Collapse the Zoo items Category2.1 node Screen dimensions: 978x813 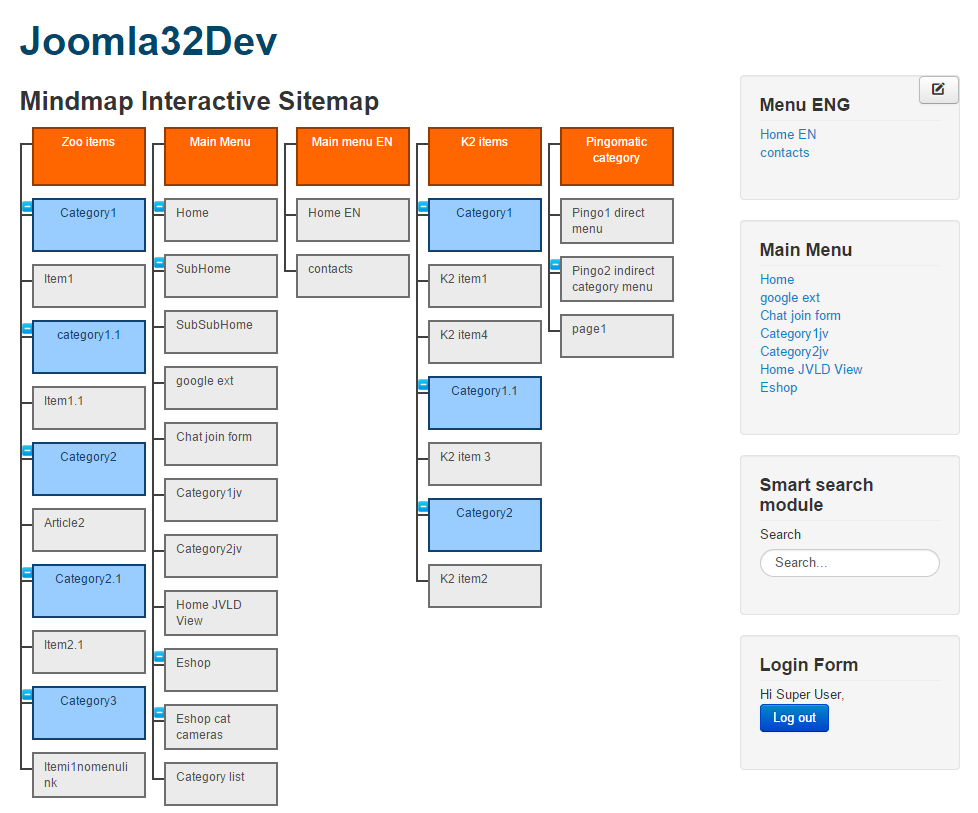[27, 573]
